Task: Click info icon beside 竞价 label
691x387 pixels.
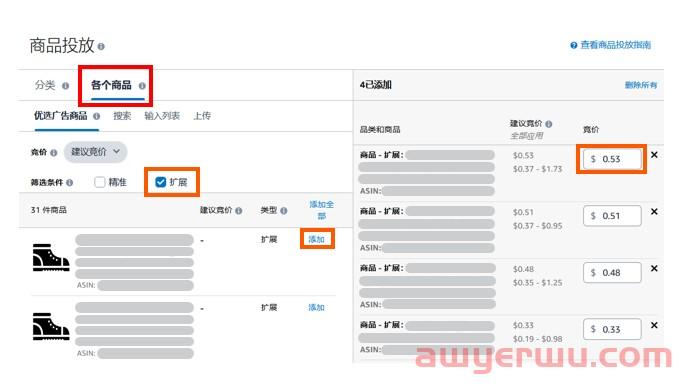Action: tap(53, 153)
